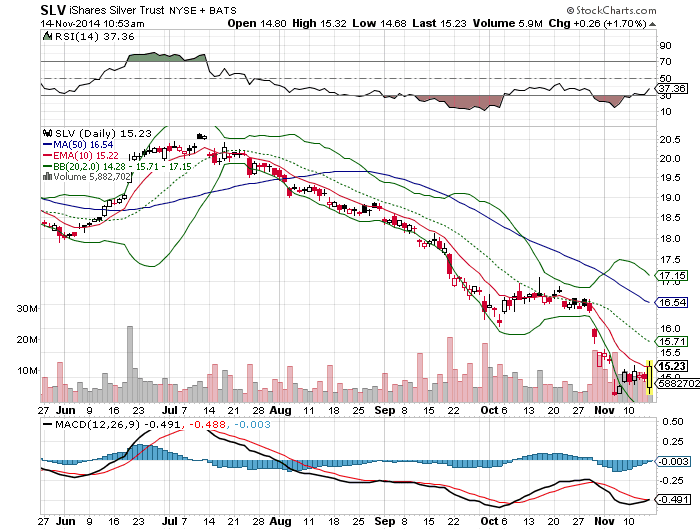The image size is (700, 530).
Task: Click the -0.491 MACD value tag
Action: click(x=673, y=499)
